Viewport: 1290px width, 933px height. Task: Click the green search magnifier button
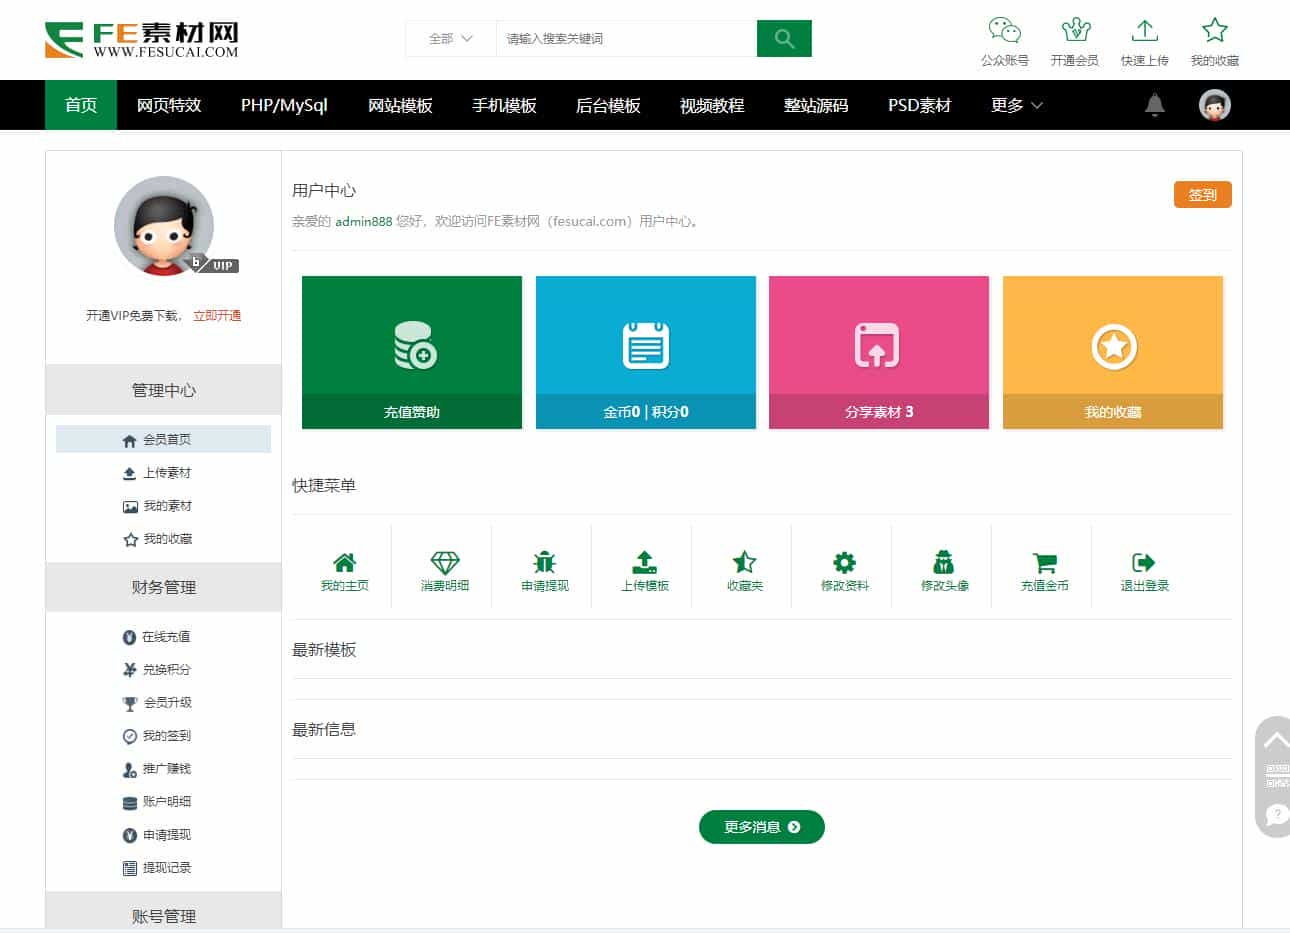[x=784, y=38]
